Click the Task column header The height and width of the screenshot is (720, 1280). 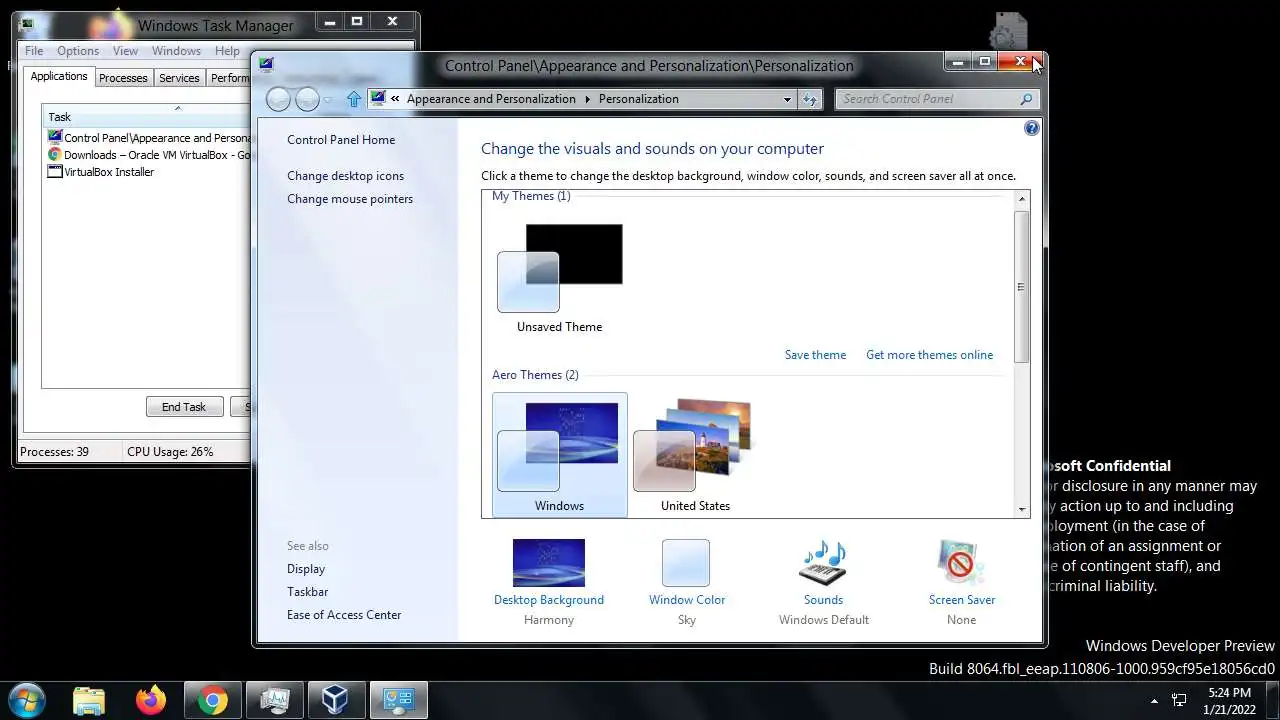coord(146,117)
